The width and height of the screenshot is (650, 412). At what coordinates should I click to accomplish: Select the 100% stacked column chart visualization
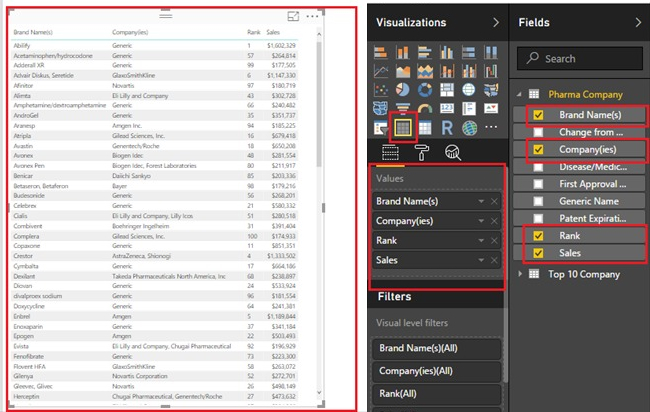click(x=491, y=53)
